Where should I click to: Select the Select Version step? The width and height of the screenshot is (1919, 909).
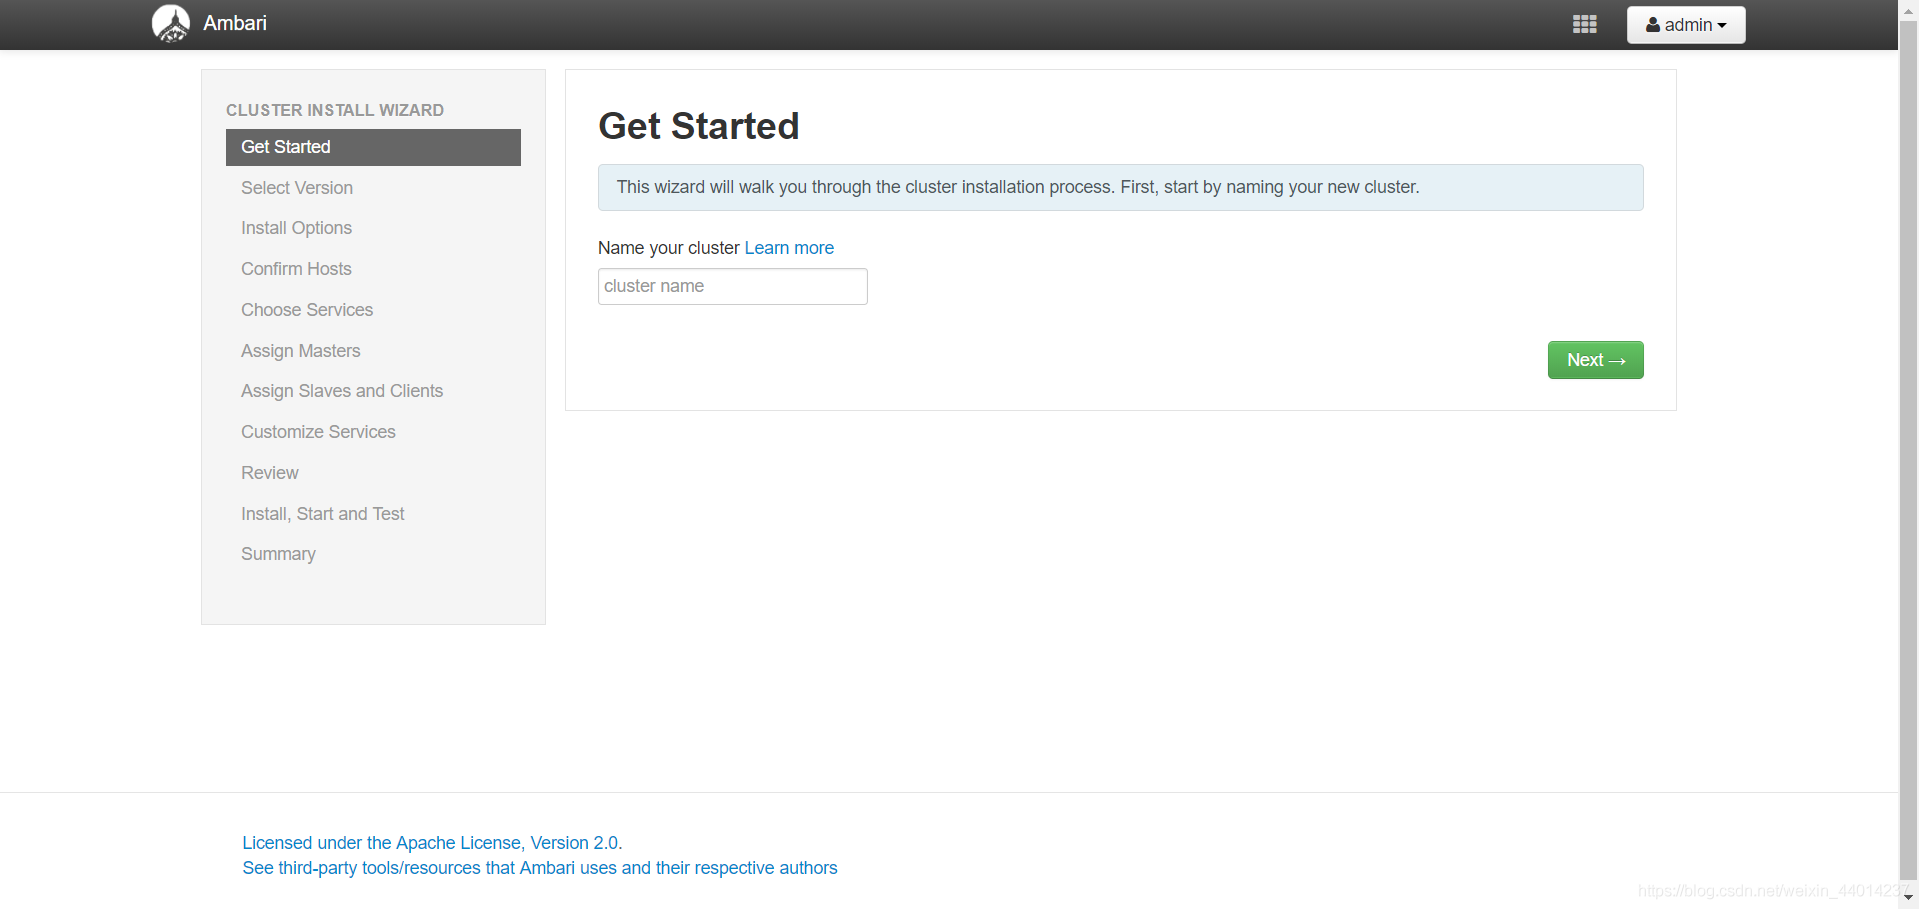(x=297, y=188)
